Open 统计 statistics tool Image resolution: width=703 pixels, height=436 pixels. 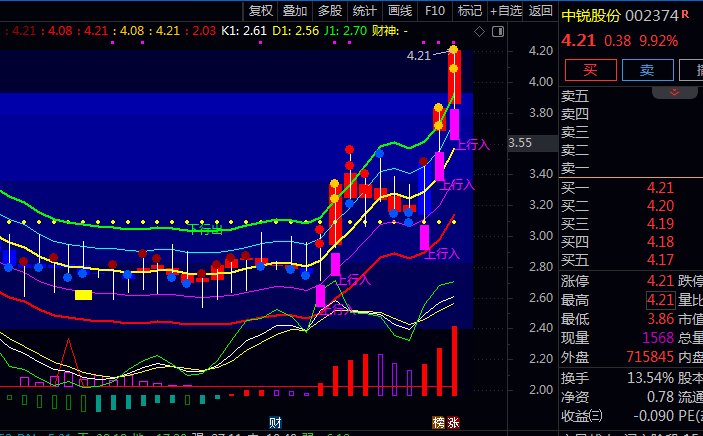click(365, 11)
